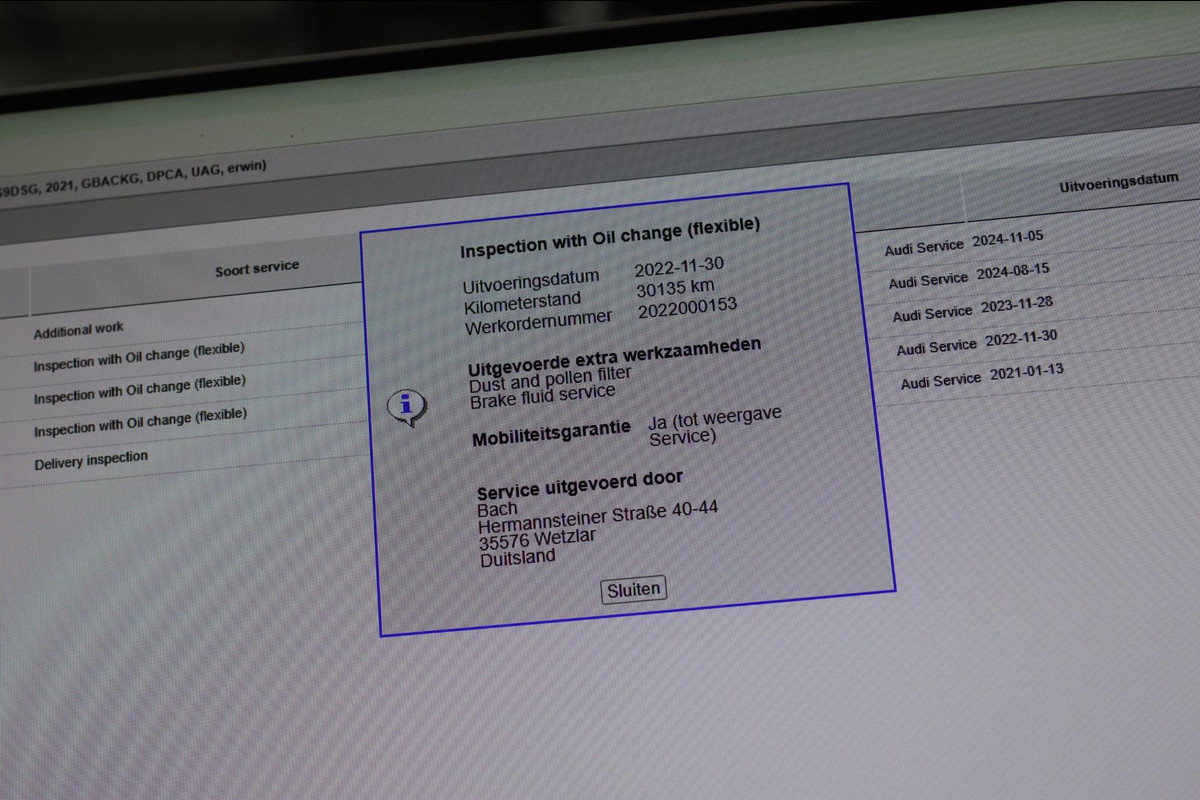Click the dialog's bold Inspection with Oil change title
The image size is (1200, 800).
tap(610, 236)
